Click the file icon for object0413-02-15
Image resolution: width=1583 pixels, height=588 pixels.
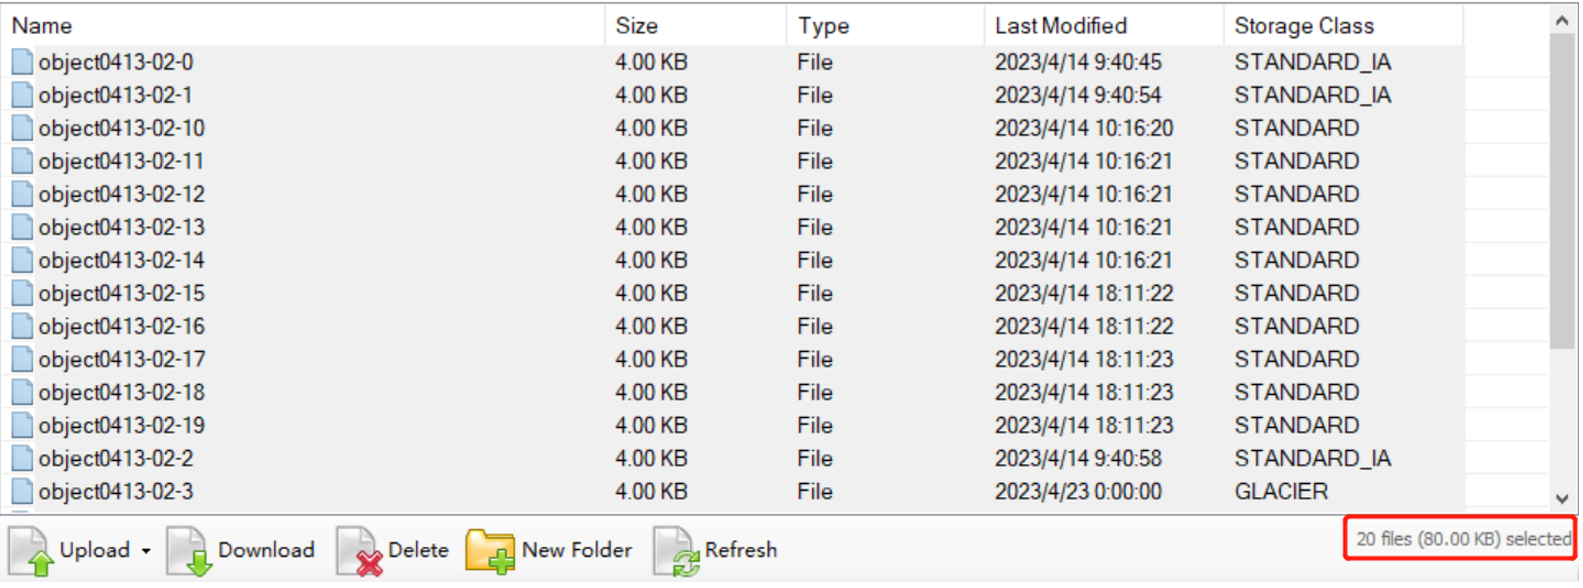22,293
